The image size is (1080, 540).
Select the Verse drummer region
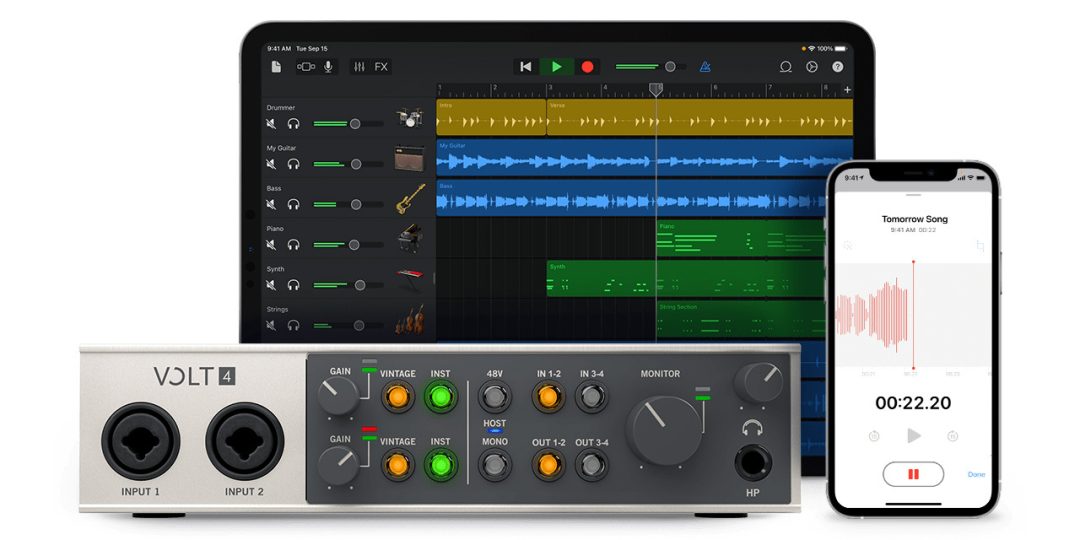point(700,117)
